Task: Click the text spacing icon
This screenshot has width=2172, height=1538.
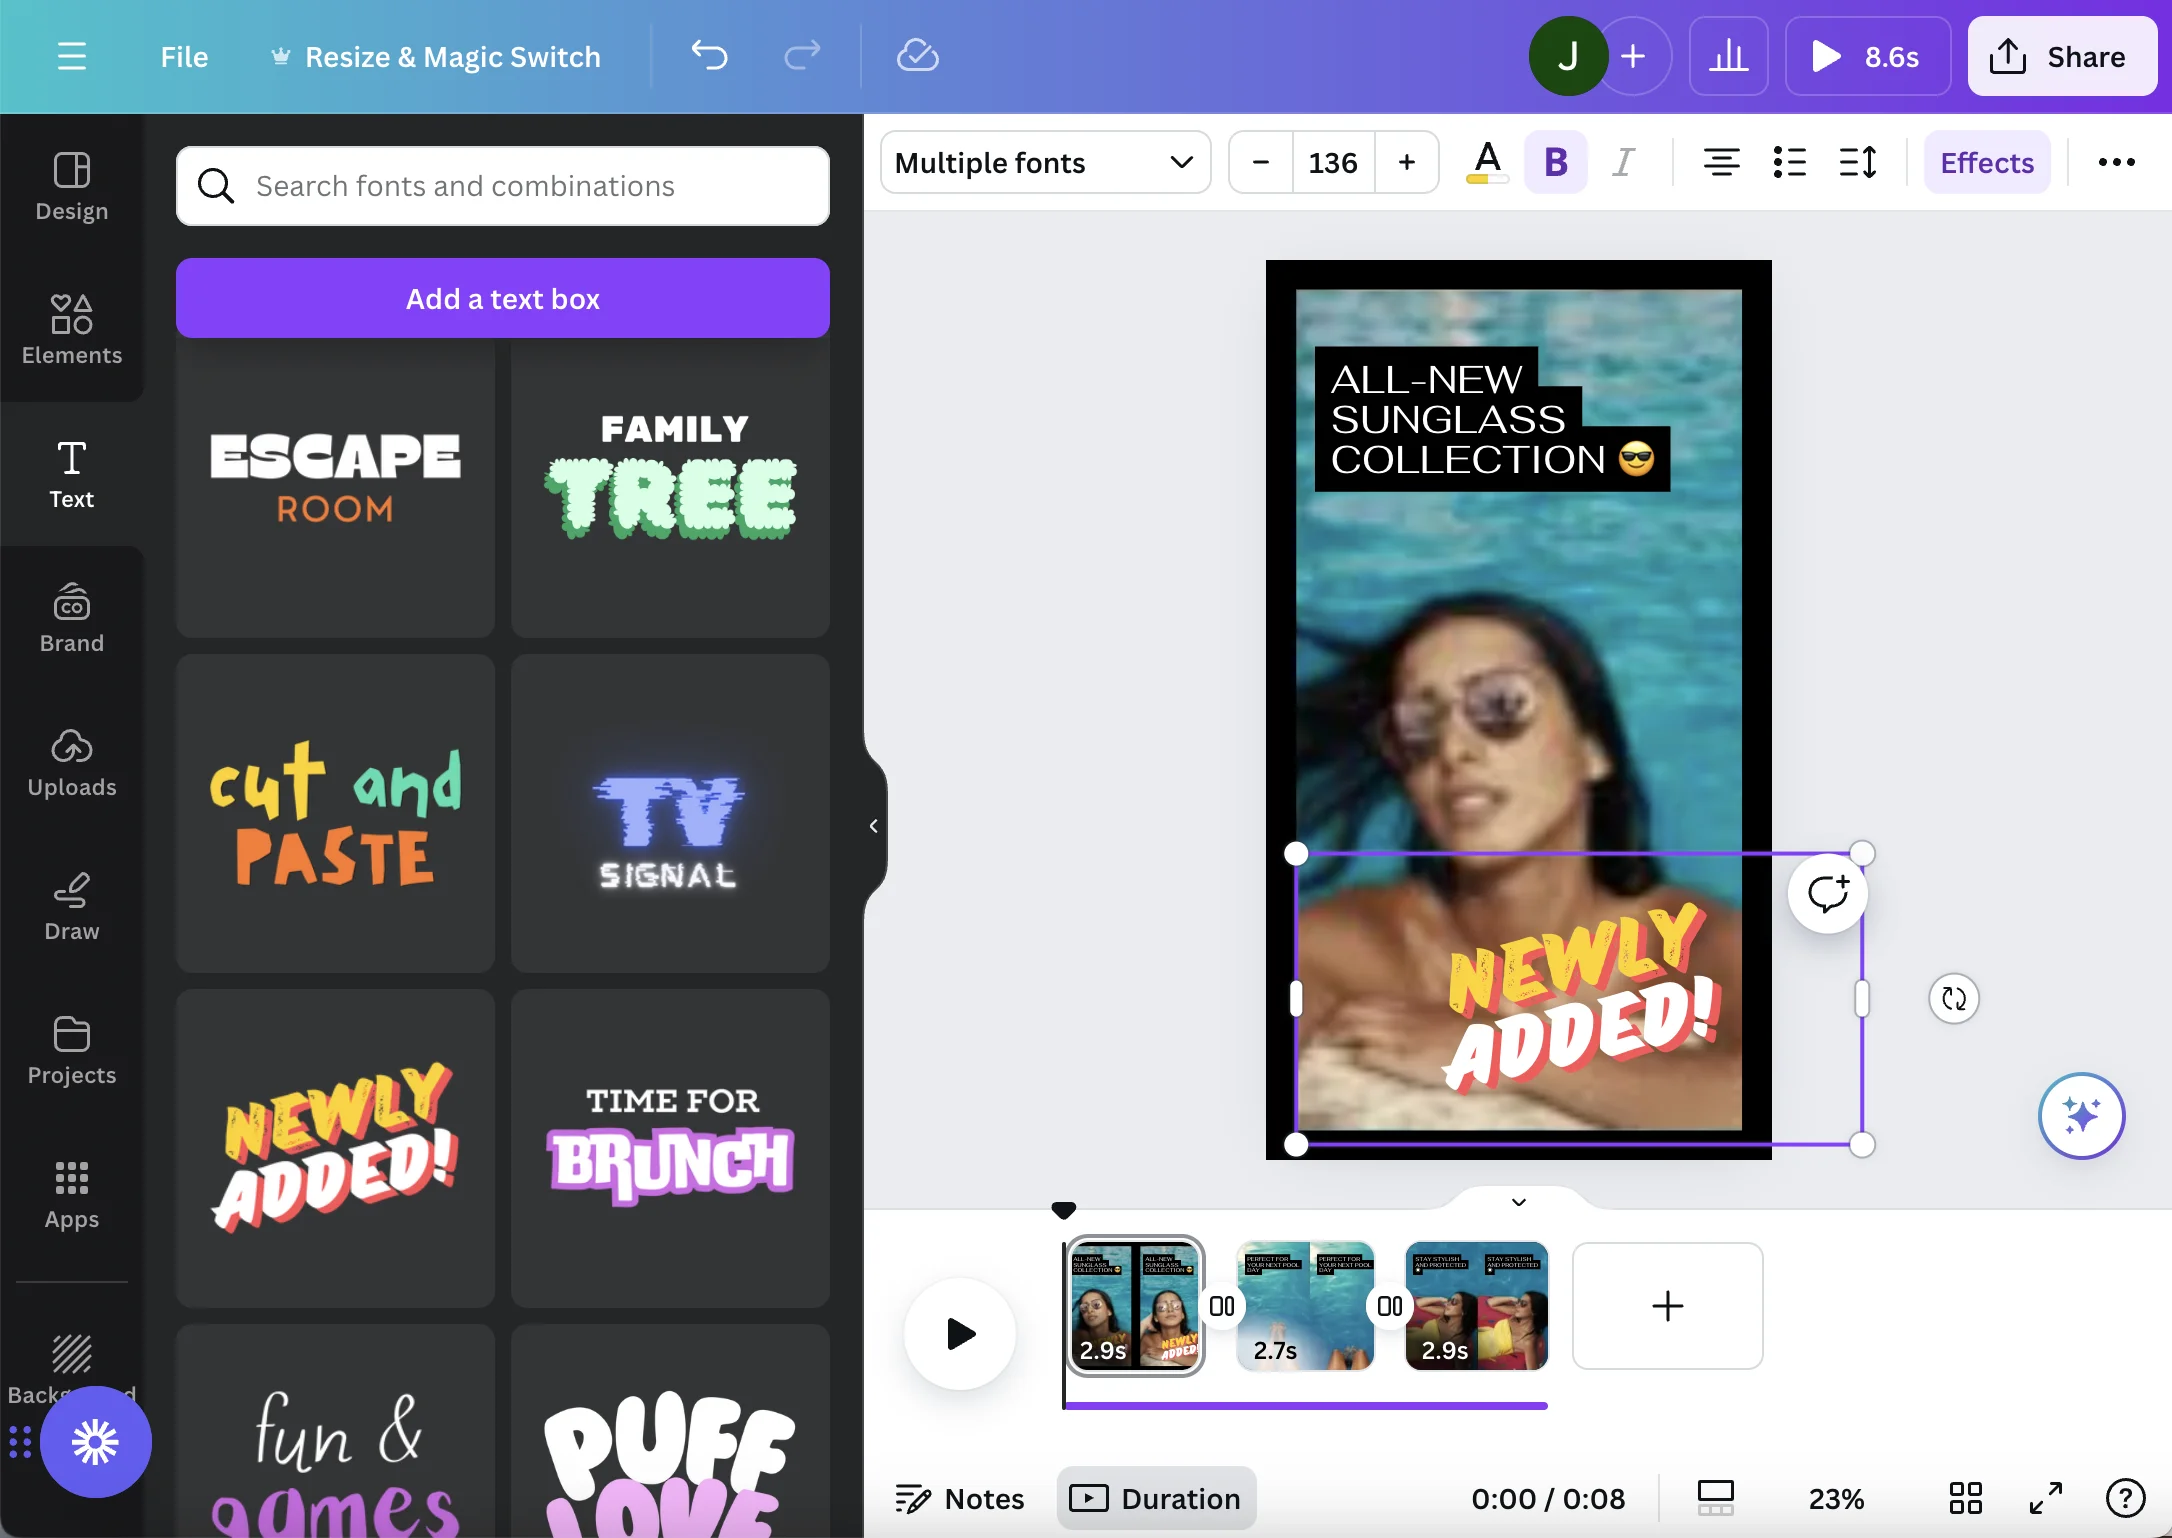Action: pos(1858,162)
